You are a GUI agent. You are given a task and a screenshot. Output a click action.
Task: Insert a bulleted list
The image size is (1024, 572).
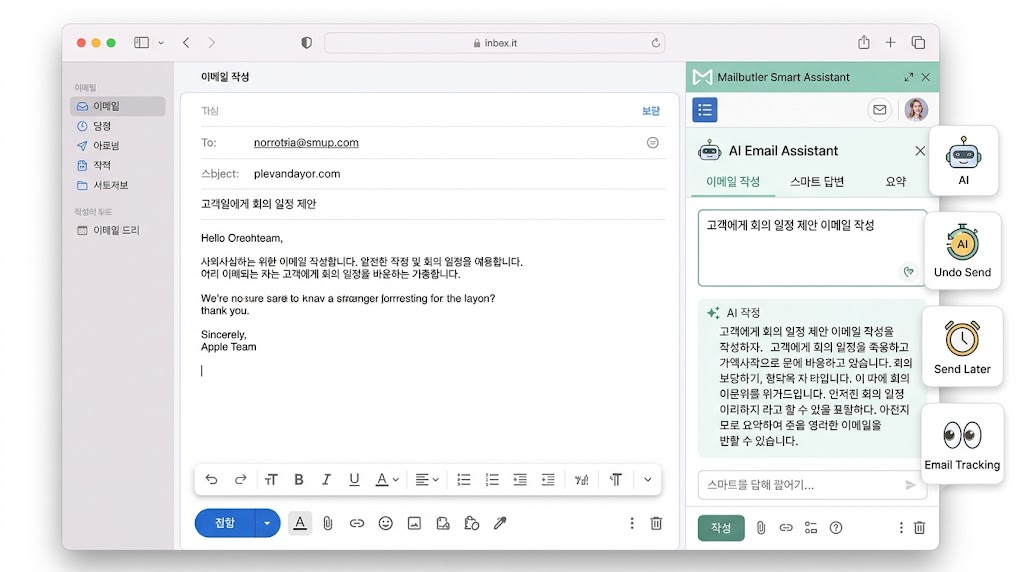[x=464, y=480]
